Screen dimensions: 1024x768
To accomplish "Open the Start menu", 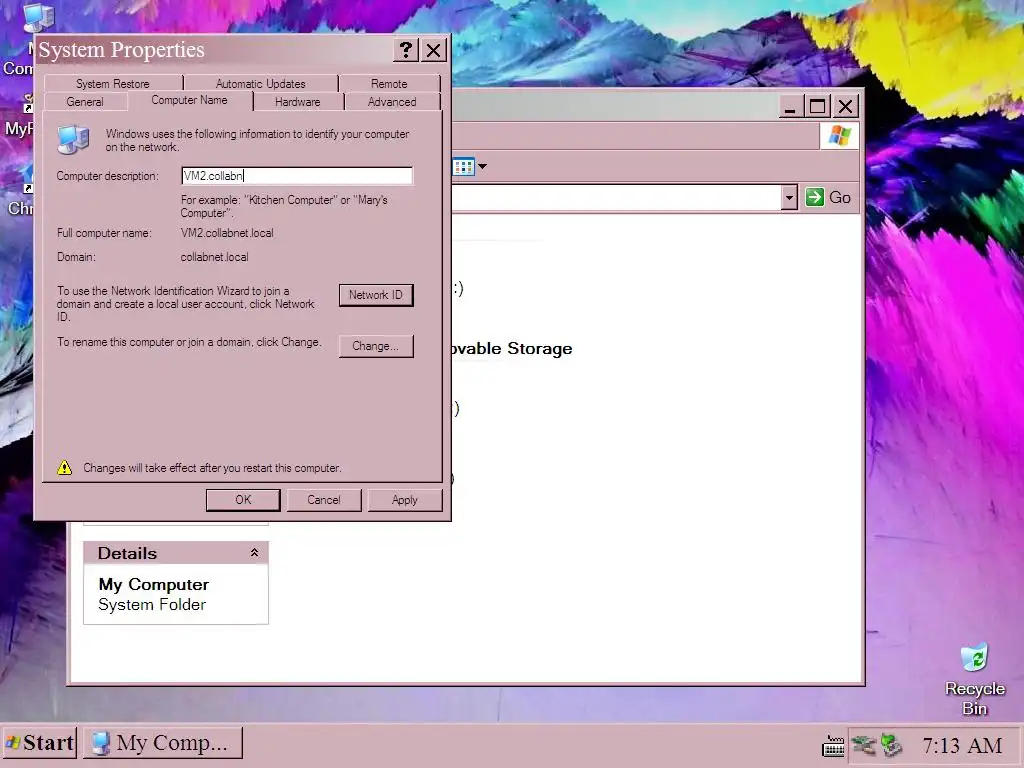I will click(39, 743).
